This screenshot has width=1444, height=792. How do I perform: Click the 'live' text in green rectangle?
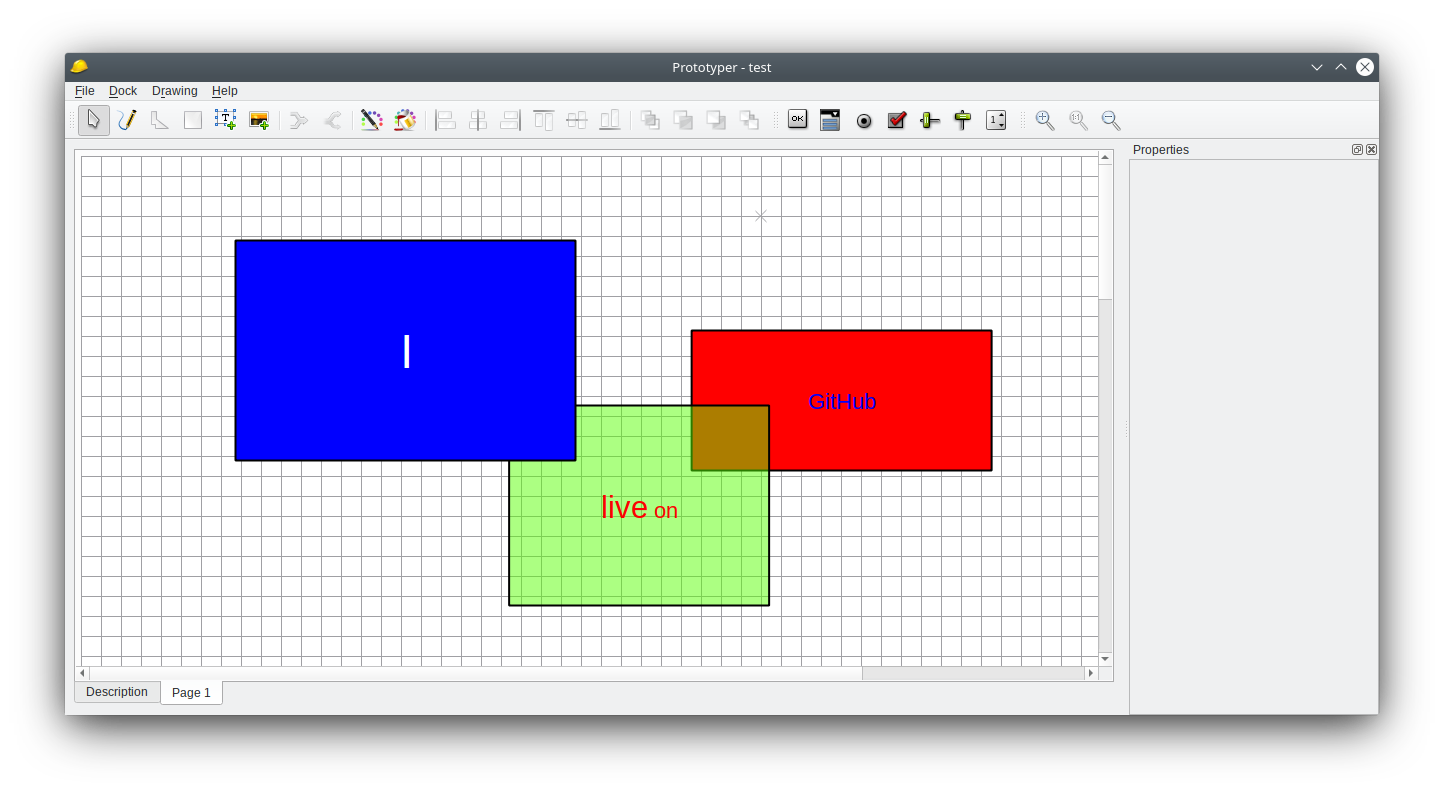pyautogui.click(x=624, y=507)
